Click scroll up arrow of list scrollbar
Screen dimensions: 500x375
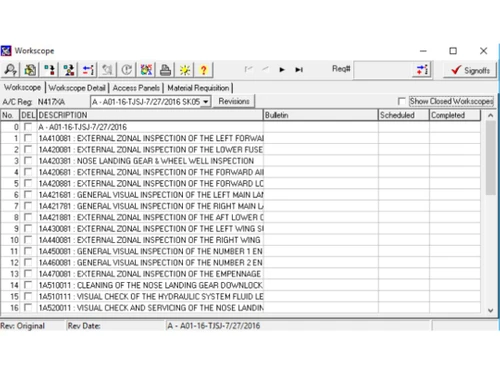click(x=490, y=115)
